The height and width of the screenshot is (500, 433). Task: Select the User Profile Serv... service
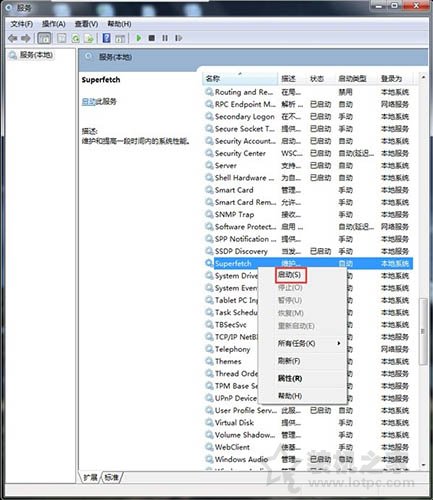point(308,410)
